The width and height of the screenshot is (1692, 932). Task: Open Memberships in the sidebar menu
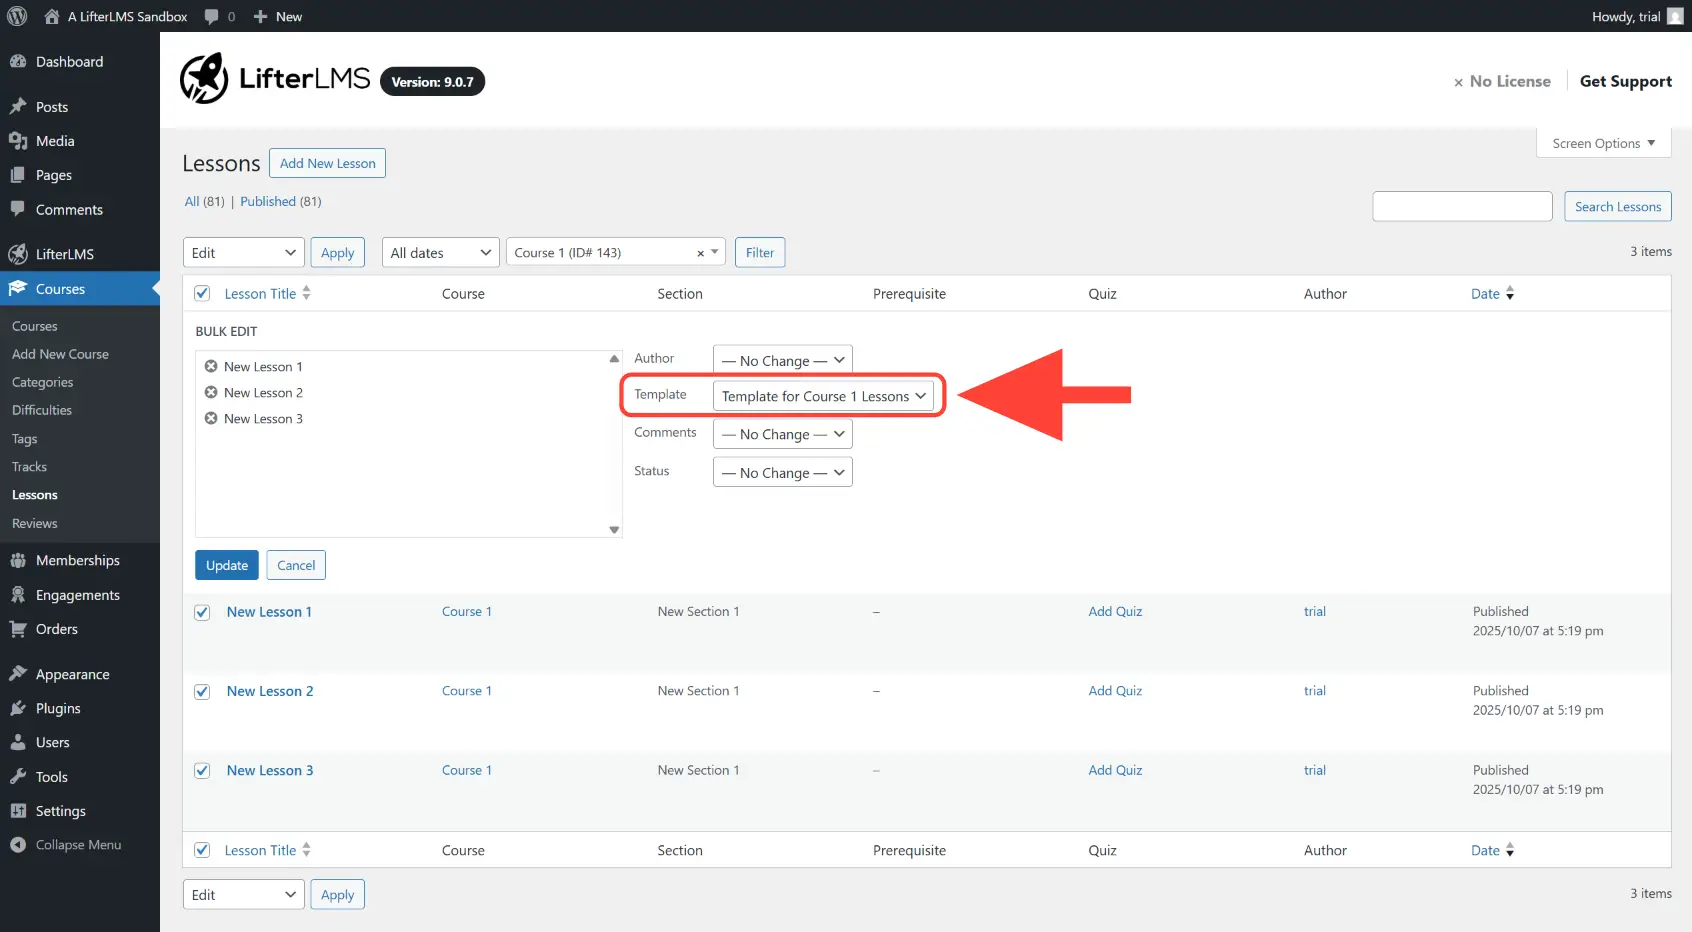click(77, 560)
